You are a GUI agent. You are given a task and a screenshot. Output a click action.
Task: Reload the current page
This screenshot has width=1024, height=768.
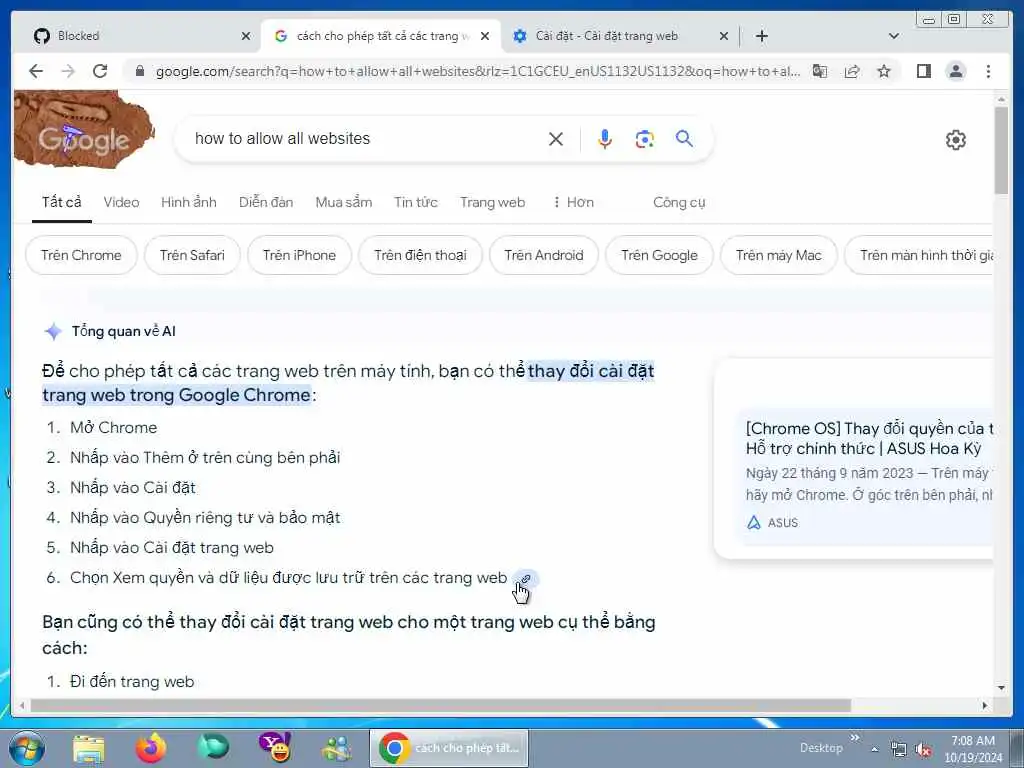[x=100, y=71]
